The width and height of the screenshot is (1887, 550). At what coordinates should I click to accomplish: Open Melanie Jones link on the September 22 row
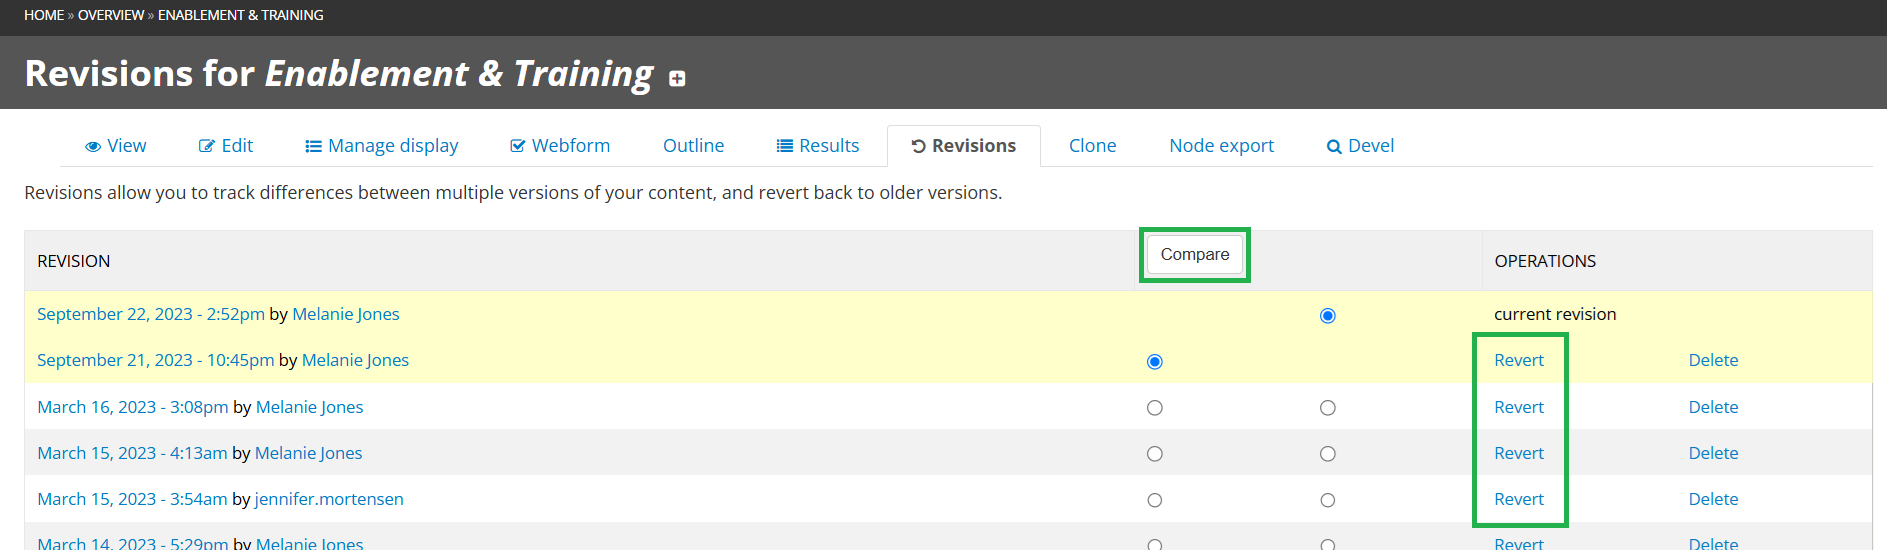(x=345, y=314)
